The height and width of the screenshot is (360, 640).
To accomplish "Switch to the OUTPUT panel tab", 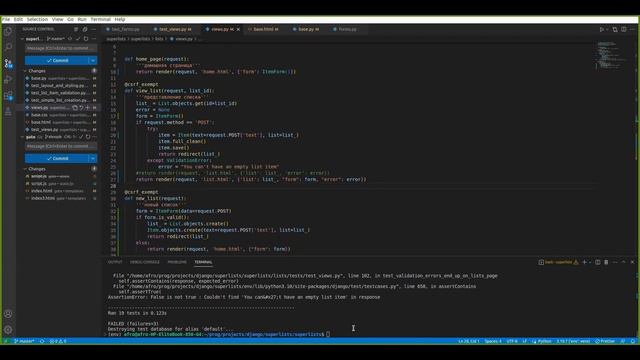I will (x=115, y=262).
